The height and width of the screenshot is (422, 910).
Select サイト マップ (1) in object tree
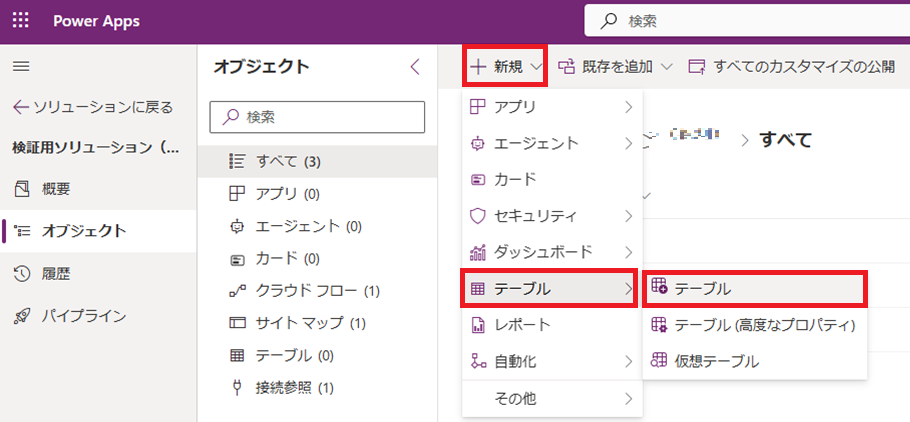[x=317, y=323]
